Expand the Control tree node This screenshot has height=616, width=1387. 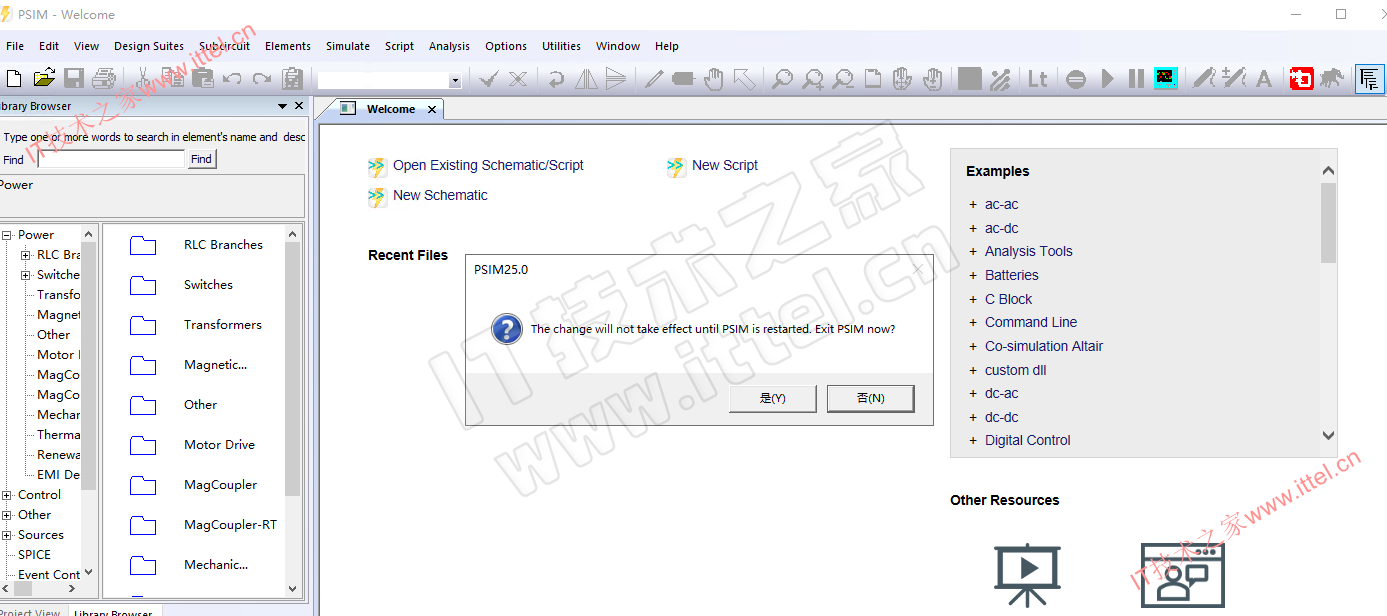click(x=6, y=495)
